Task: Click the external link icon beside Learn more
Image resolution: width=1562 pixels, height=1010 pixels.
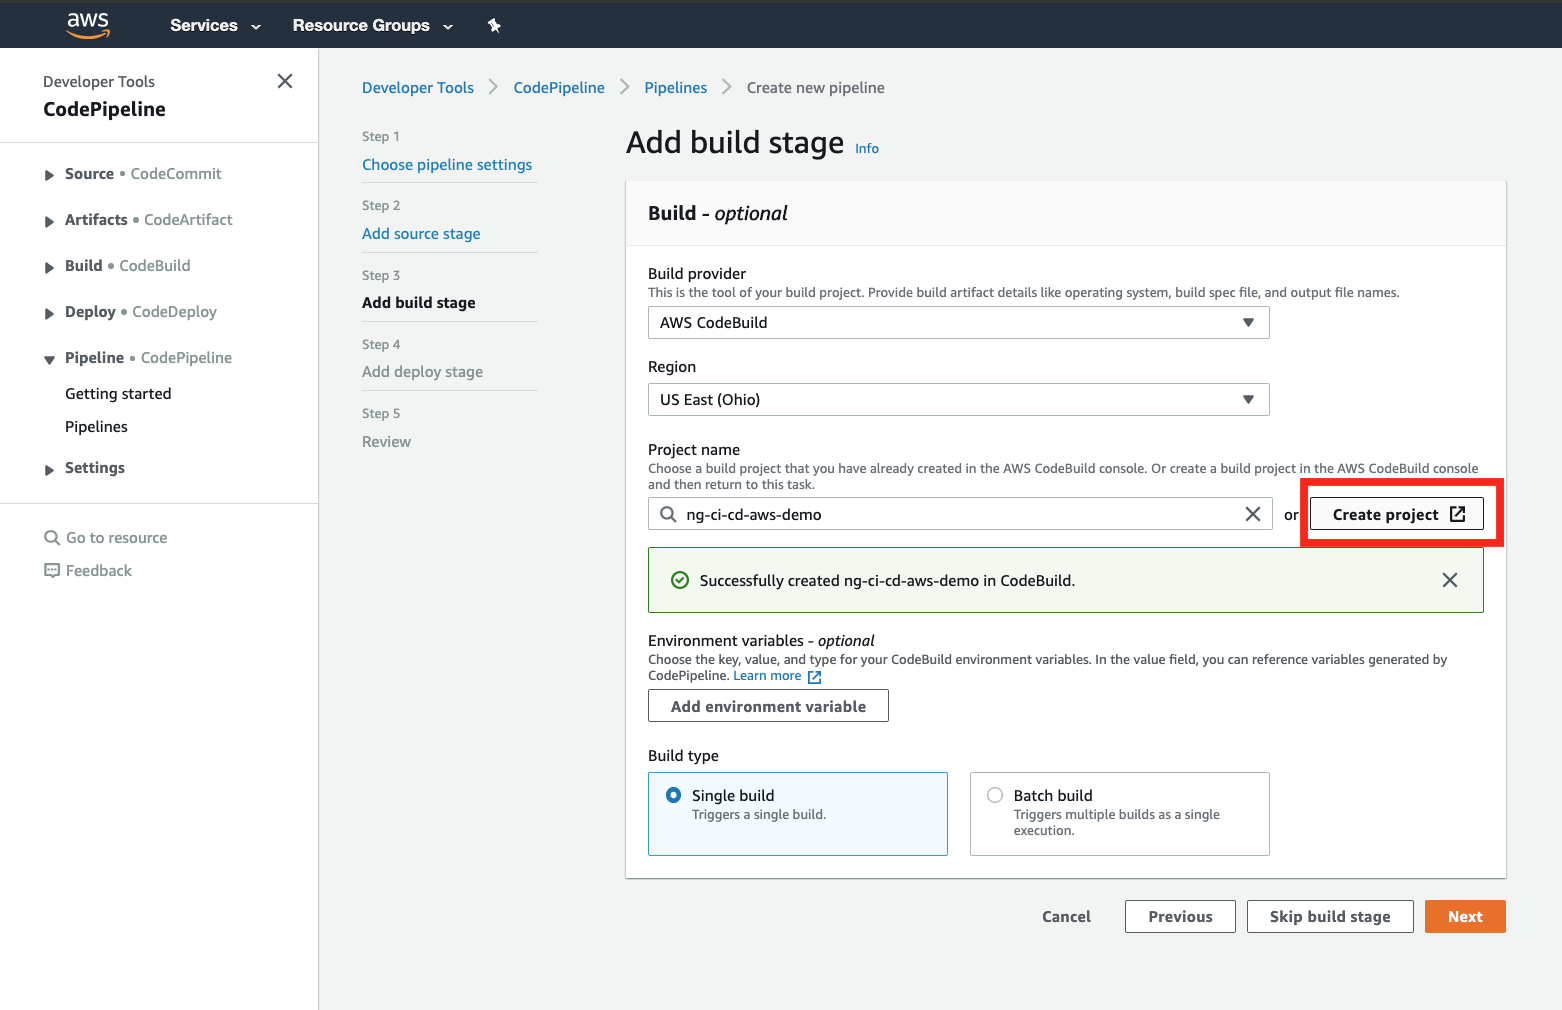Action: (814, 677)
